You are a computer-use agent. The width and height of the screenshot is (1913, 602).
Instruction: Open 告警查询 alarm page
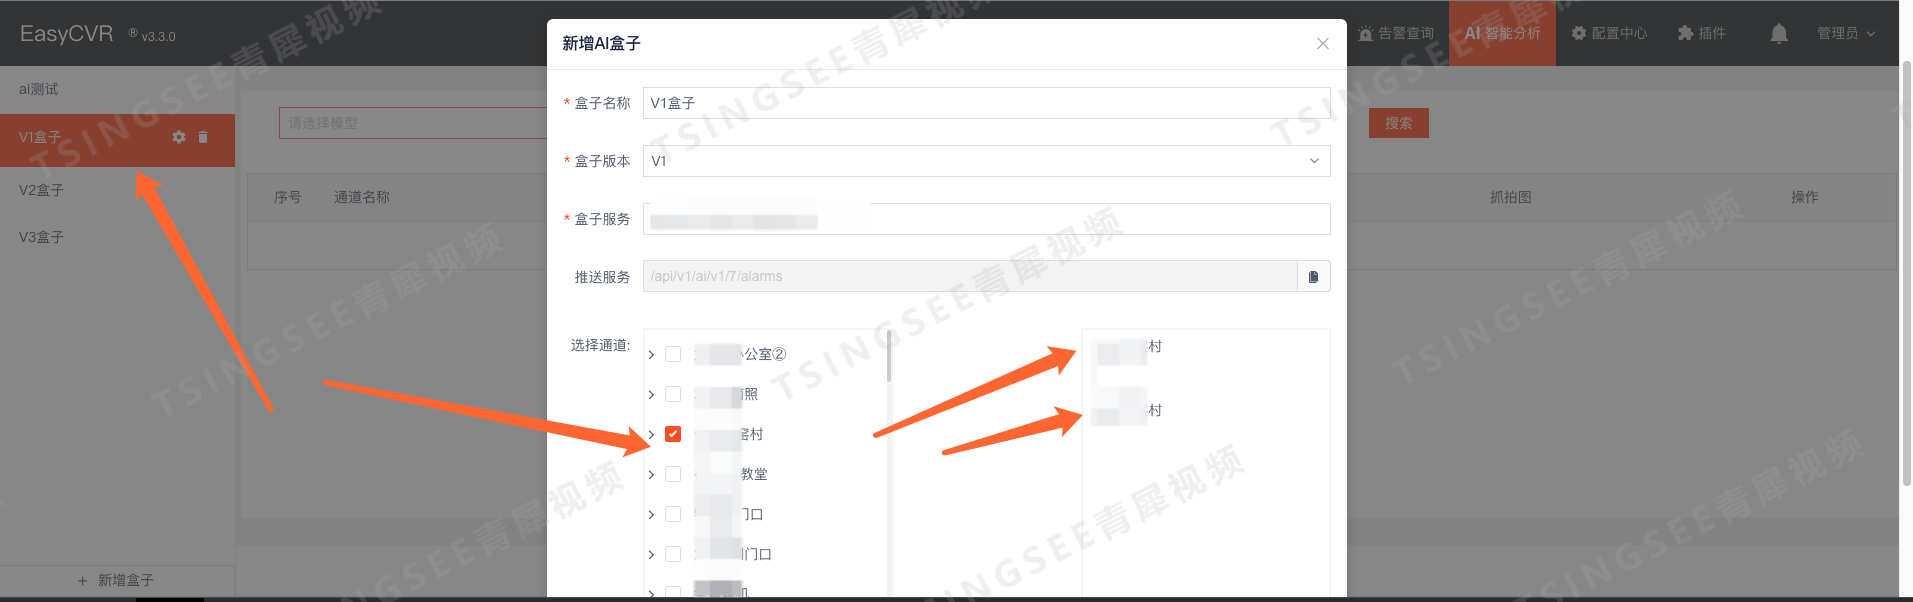pyautogui.click(x=1396, y=33)
